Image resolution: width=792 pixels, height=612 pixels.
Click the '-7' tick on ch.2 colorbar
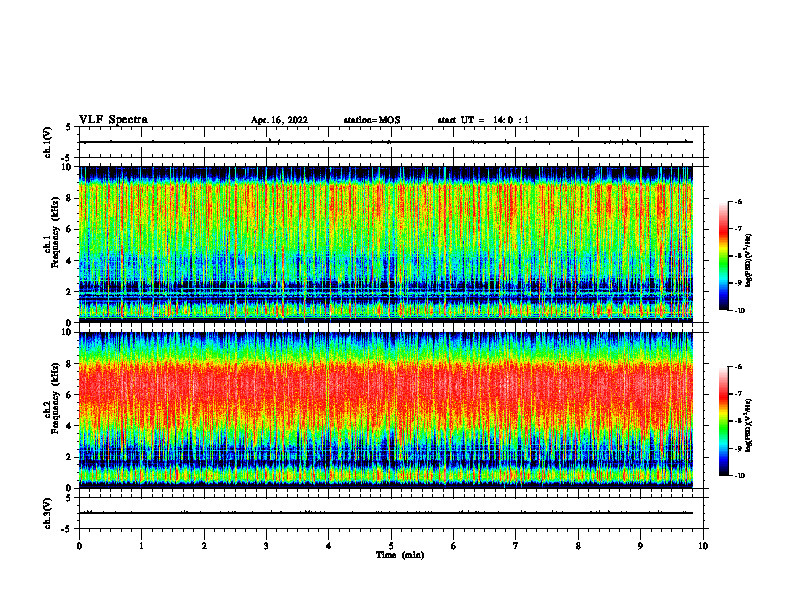pyautogui.click(x=738, y=394)
